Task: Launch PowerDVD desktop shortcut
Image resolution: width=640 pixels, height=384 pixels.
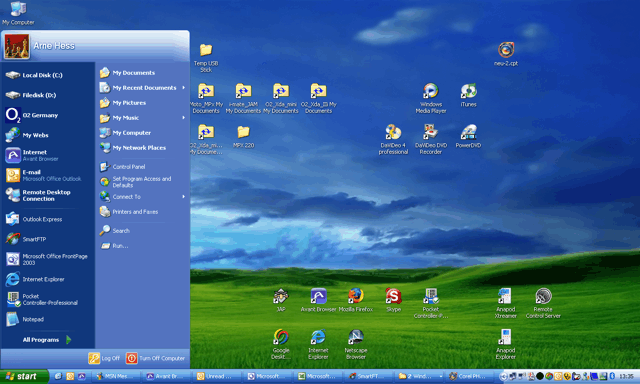Action: point(468,136)
